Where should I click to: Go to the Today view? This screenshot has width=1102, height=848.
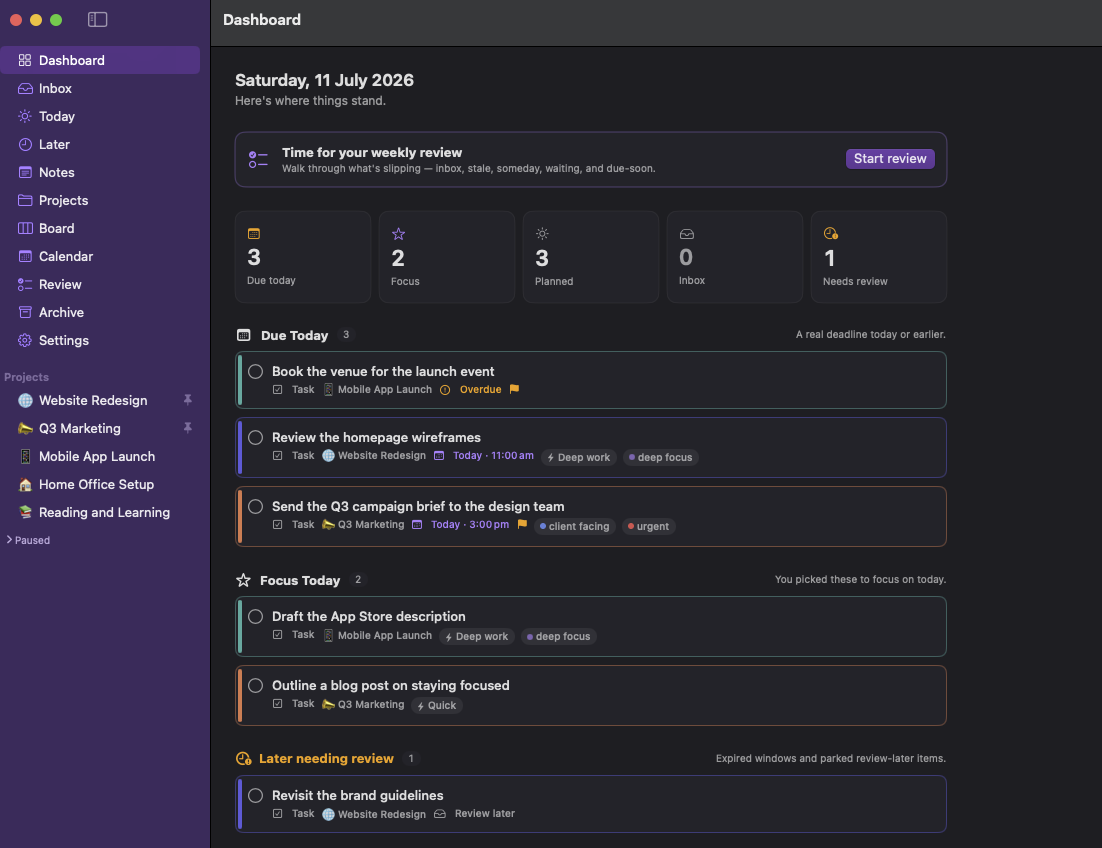coord(100,117)
